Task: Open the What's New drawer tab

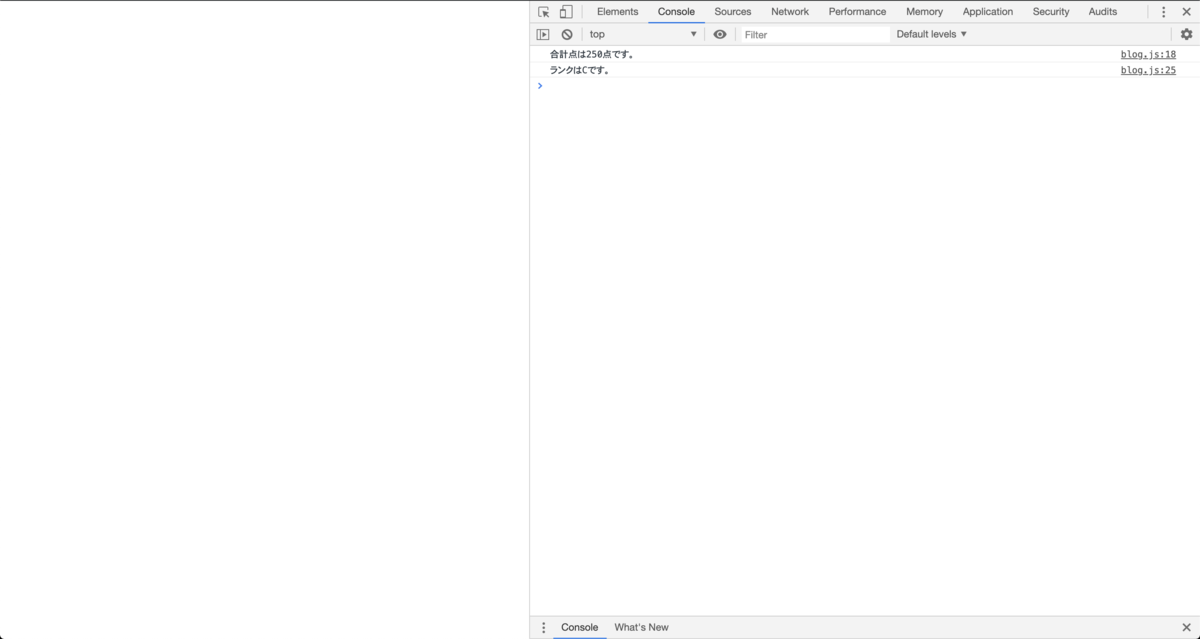Action: pyautogui.click(x=641, y=628)
